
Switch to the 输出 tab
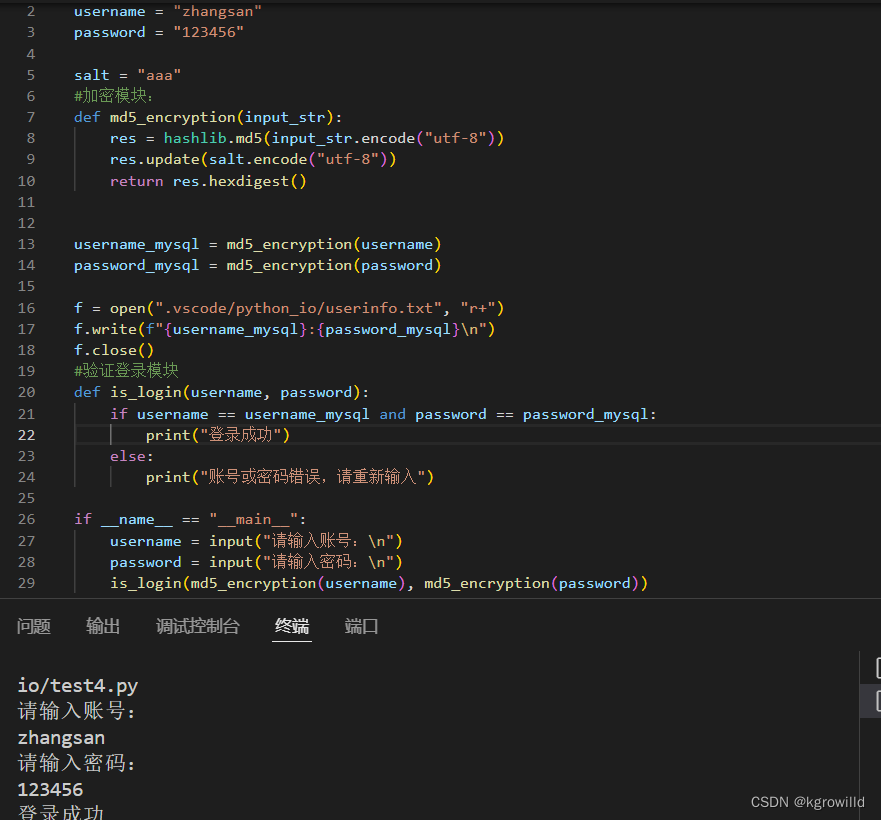click(x=103, y=626)
